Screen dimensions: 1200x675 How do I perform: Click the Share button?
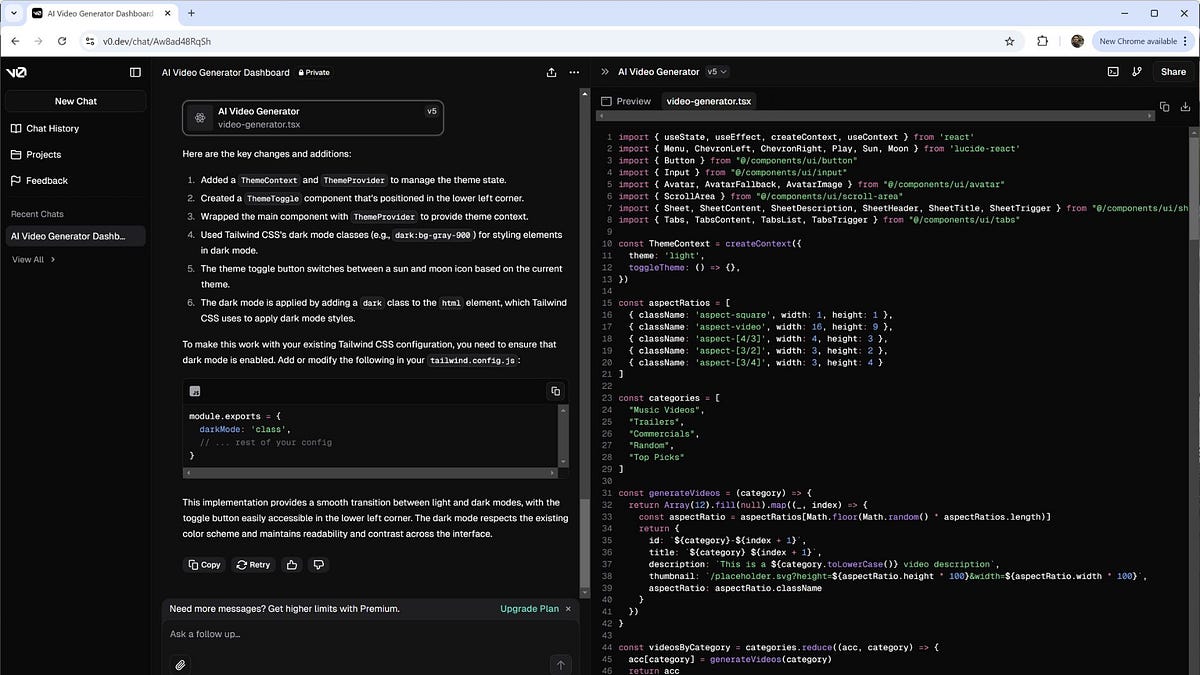click(x=1173, y=72)
